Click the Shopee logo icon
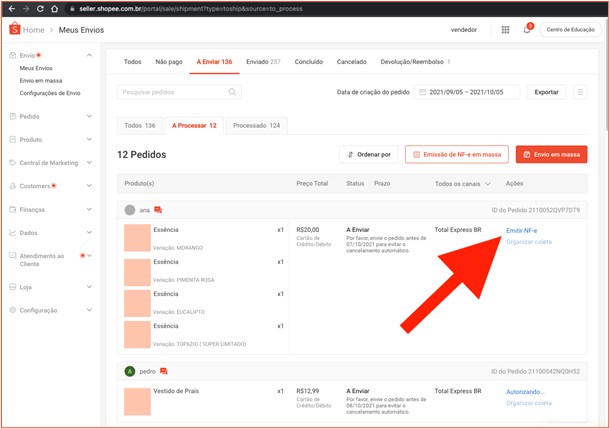The height and width of the screenshot is (429, 610). click(14, 28)
